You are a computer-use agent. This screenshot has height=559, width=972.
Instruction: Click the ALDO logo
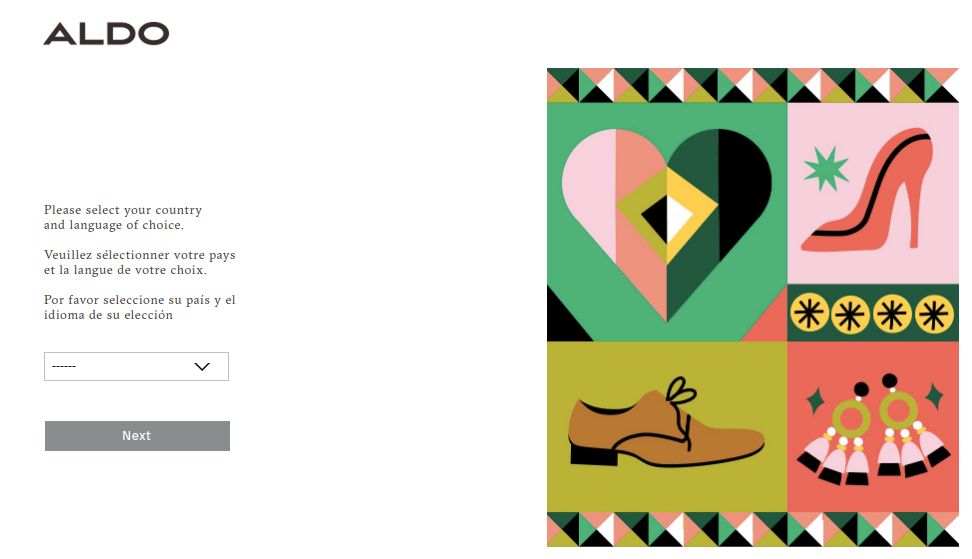point(106,33)
